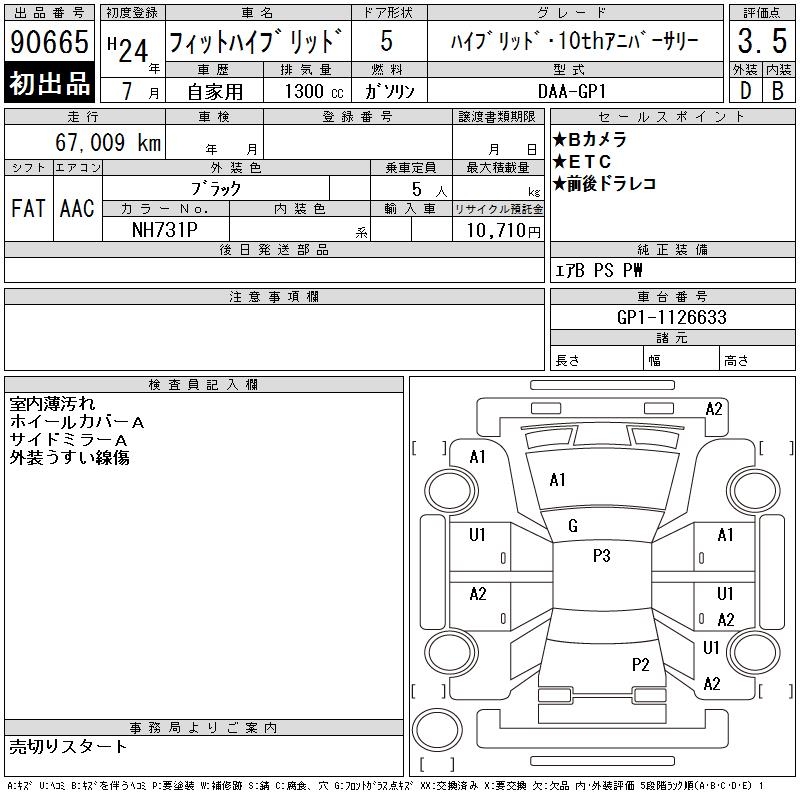Click the model code DAA-GP1 cell
This screenshot has height=800, width=800.
pos(572,92)
